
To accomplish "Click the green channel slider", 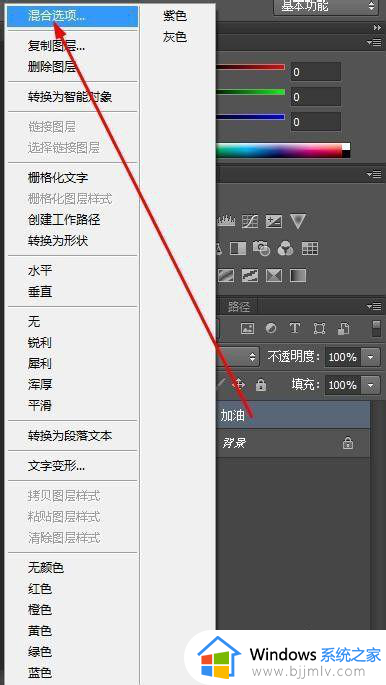I will pyautogui.click(x=251, y=92).
